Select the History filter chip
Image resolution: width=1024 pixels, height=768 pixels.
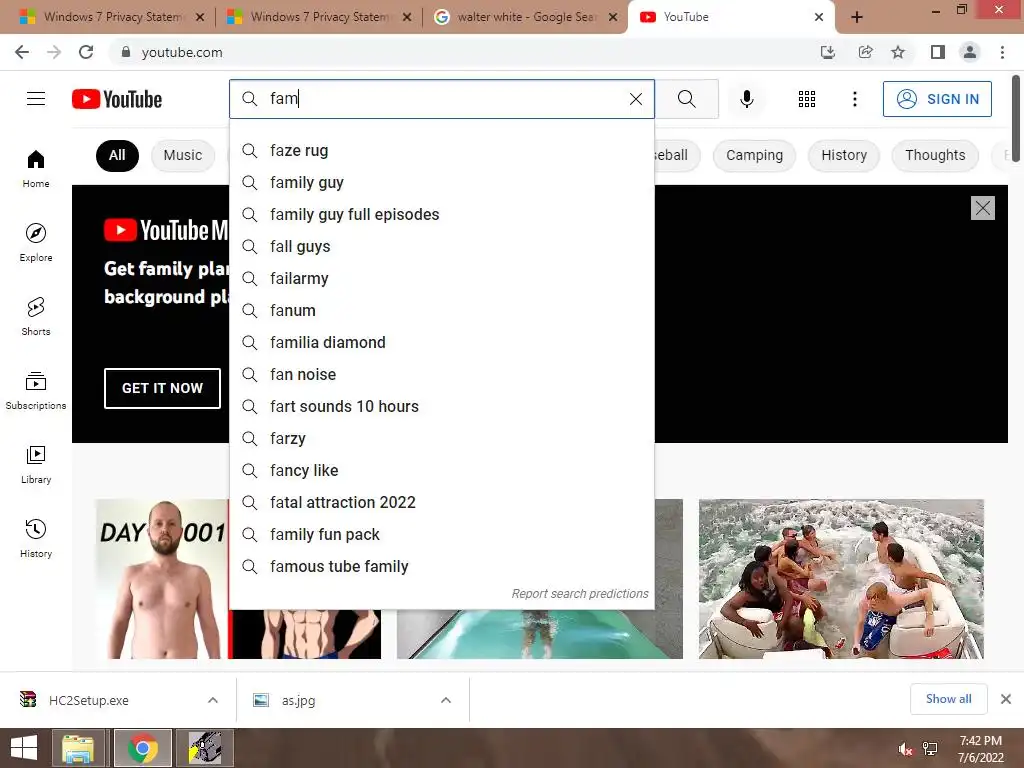pyautogui.click(x=844, y=155)
